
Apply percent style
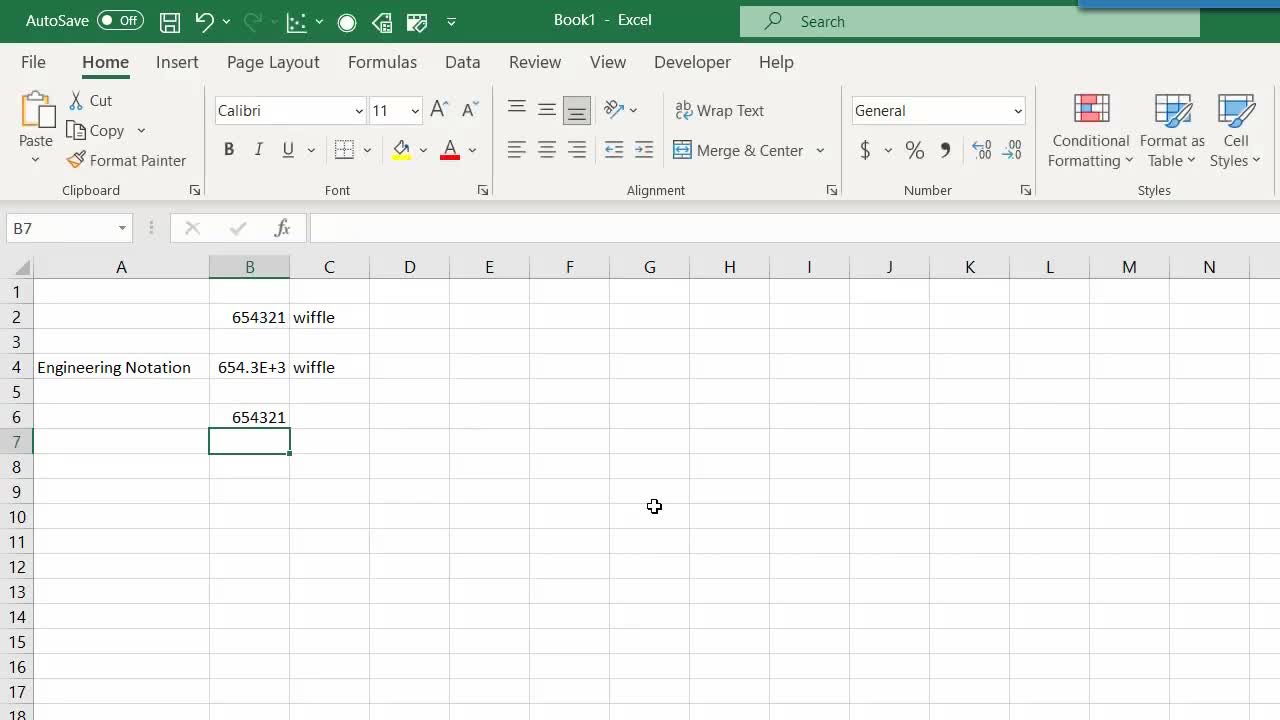914,150
